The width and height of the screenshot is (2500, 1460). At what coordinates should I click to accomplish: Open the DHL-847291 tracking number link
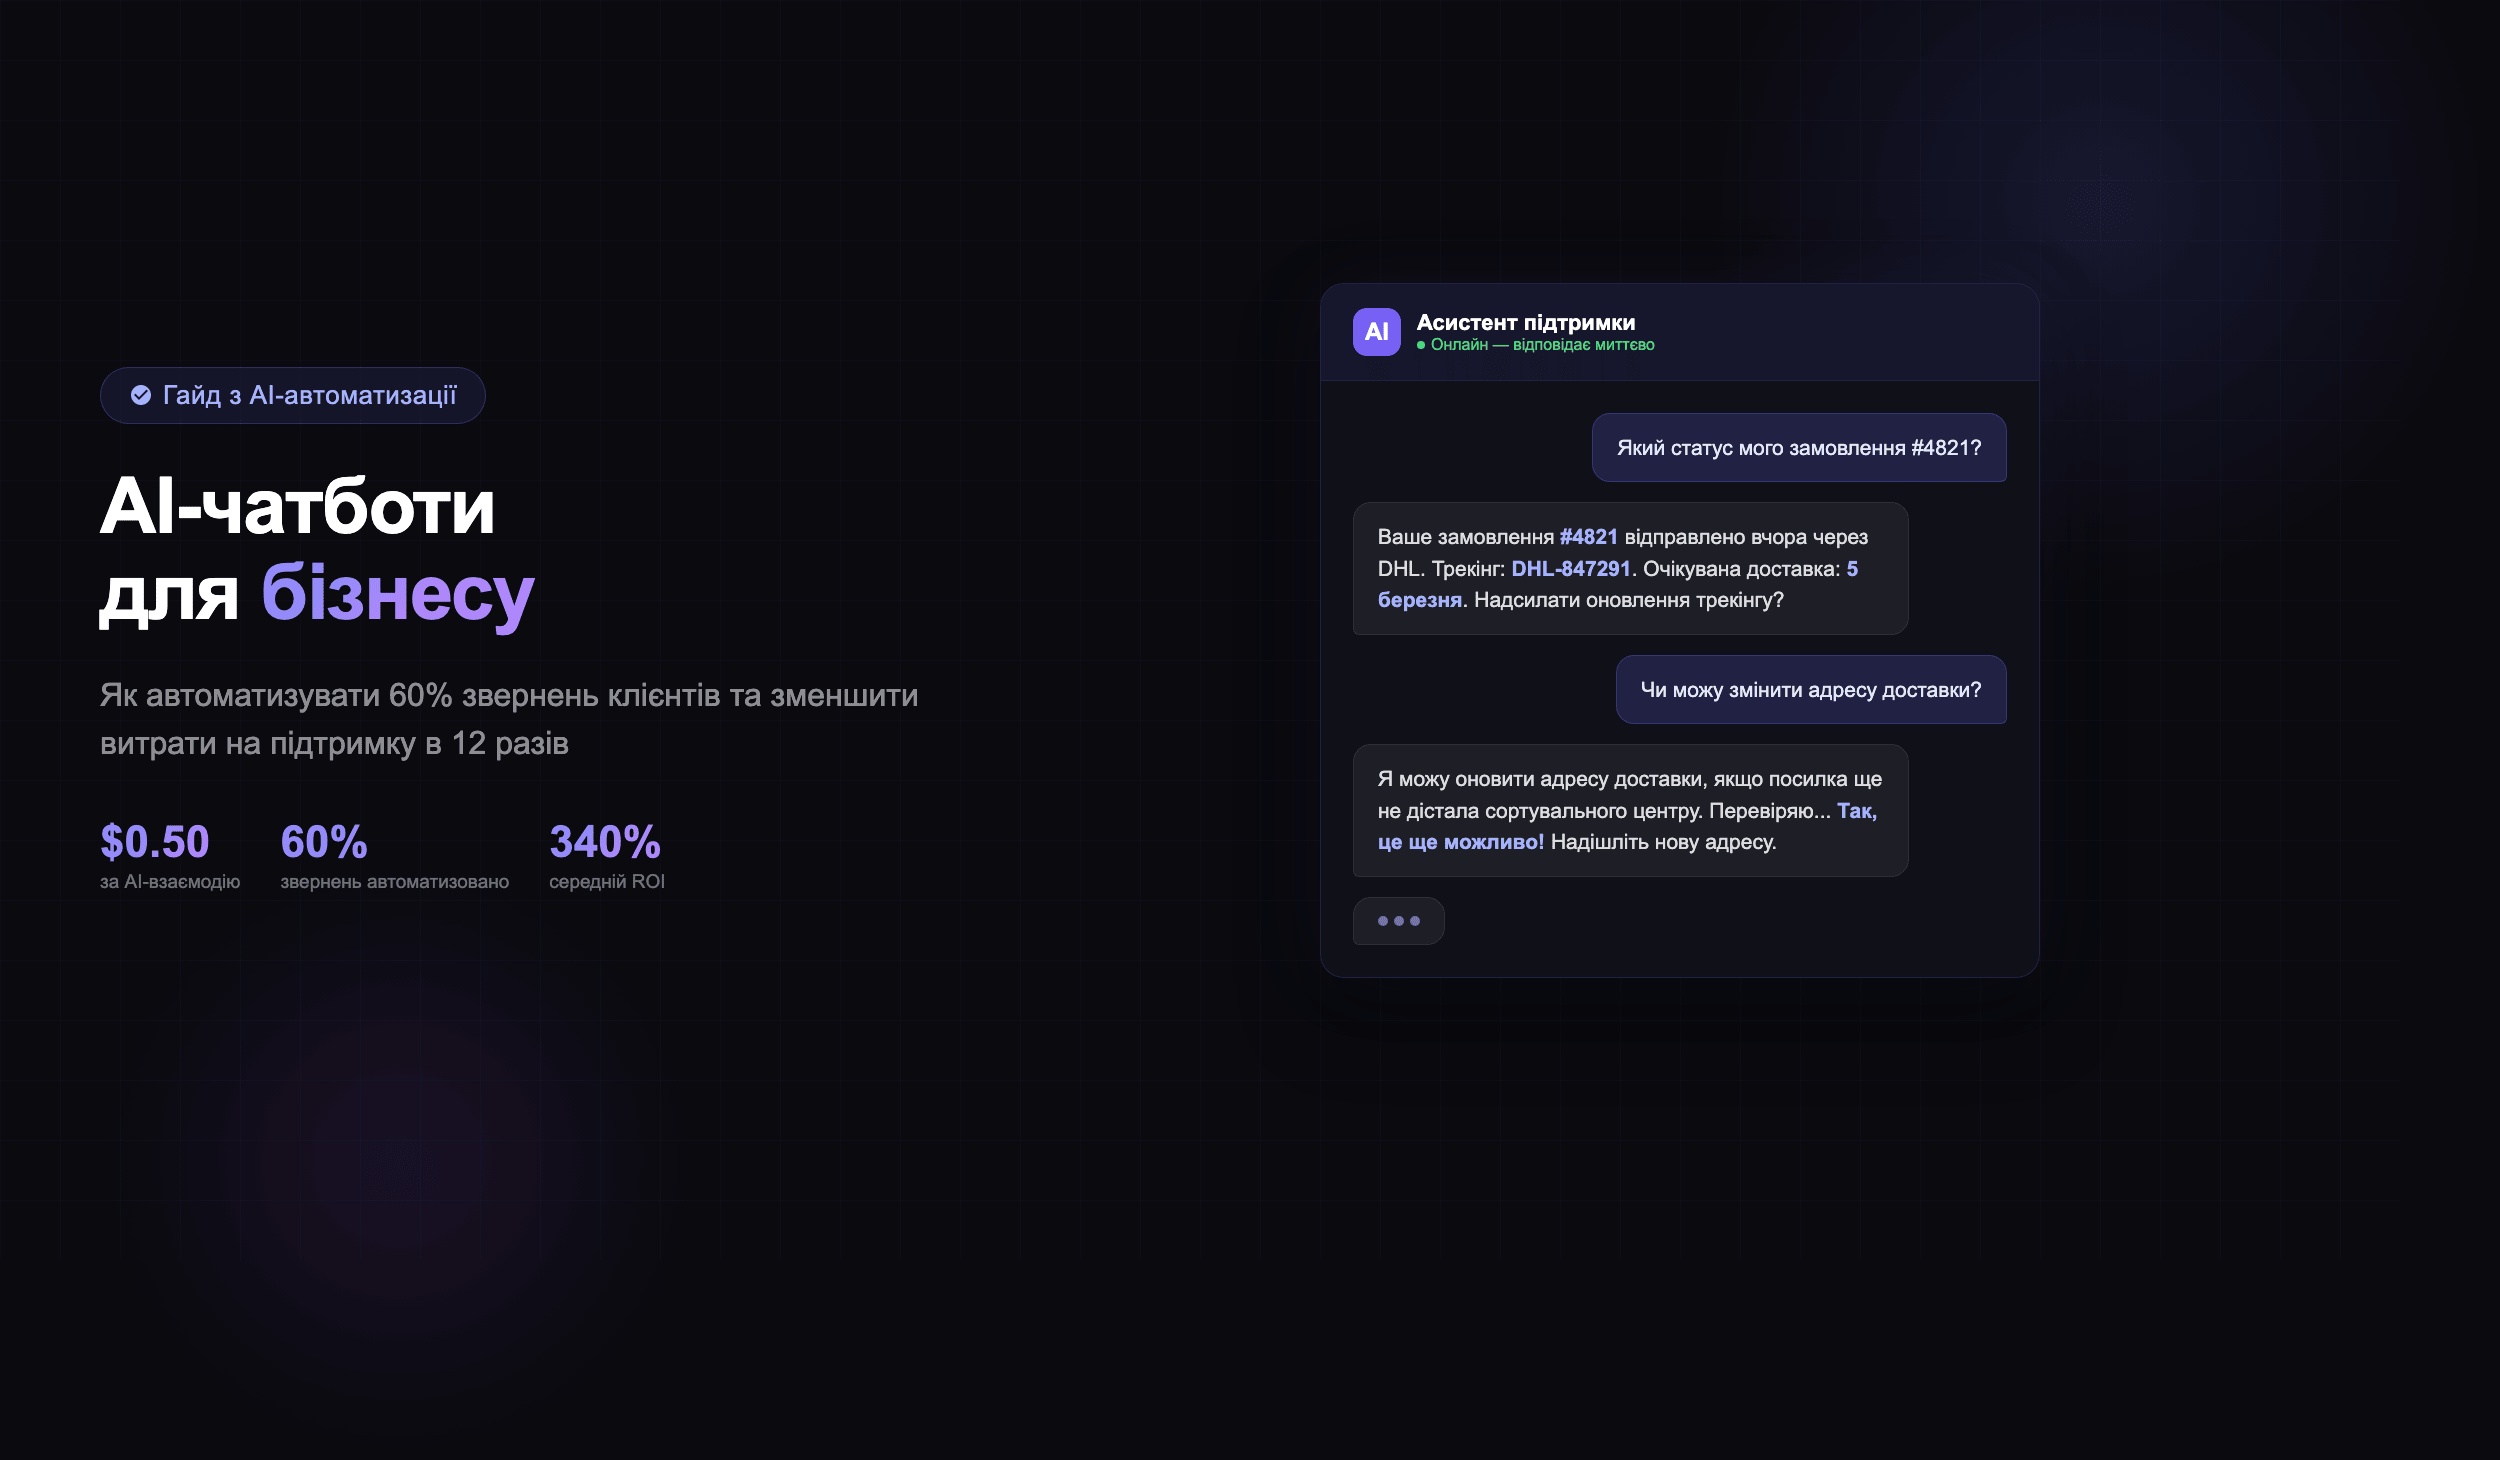click(1570, 569)
